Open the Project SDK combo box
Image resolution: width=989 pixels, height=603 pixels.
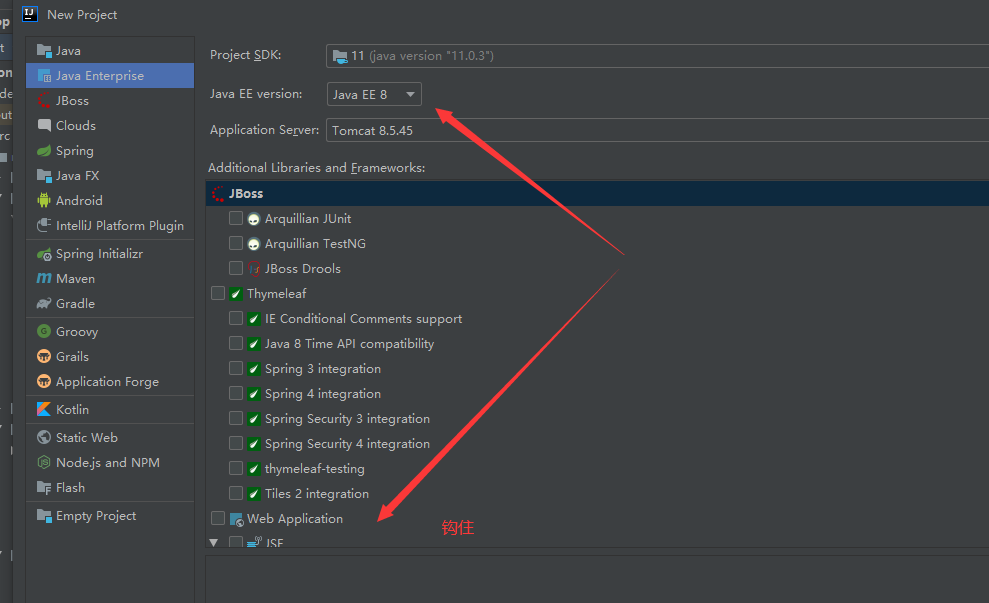[657, 56]
